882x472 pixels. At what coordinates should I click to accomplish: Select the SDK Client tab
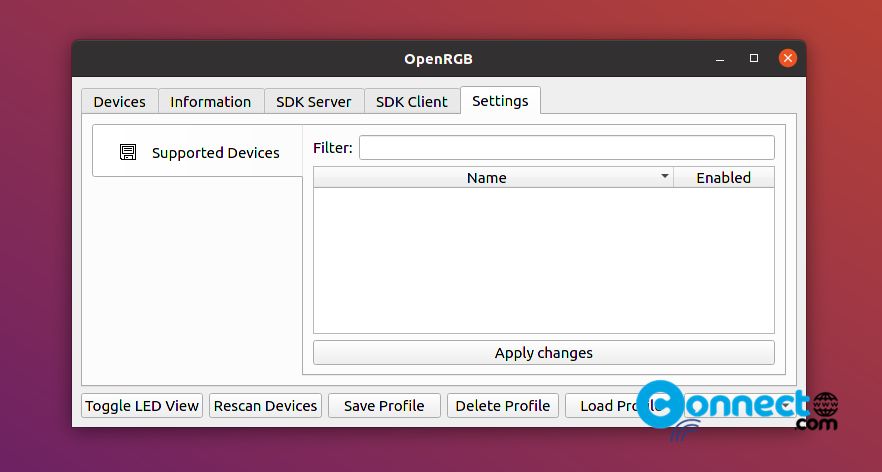412,101
